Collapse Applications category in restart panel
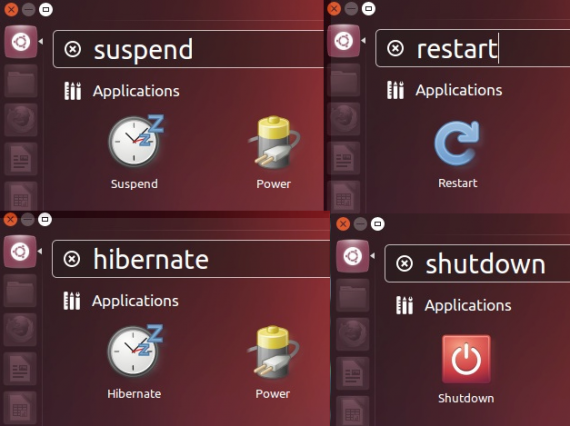This screenshot has height=426, width=570. (445, 90)
